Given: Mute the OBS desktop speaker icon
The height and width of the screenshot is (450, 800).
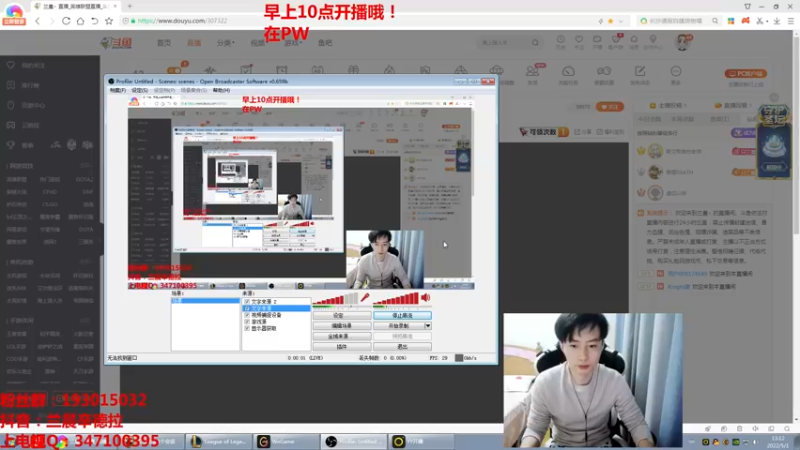Looking at the screenshot, I should click(x=426, y=297).
